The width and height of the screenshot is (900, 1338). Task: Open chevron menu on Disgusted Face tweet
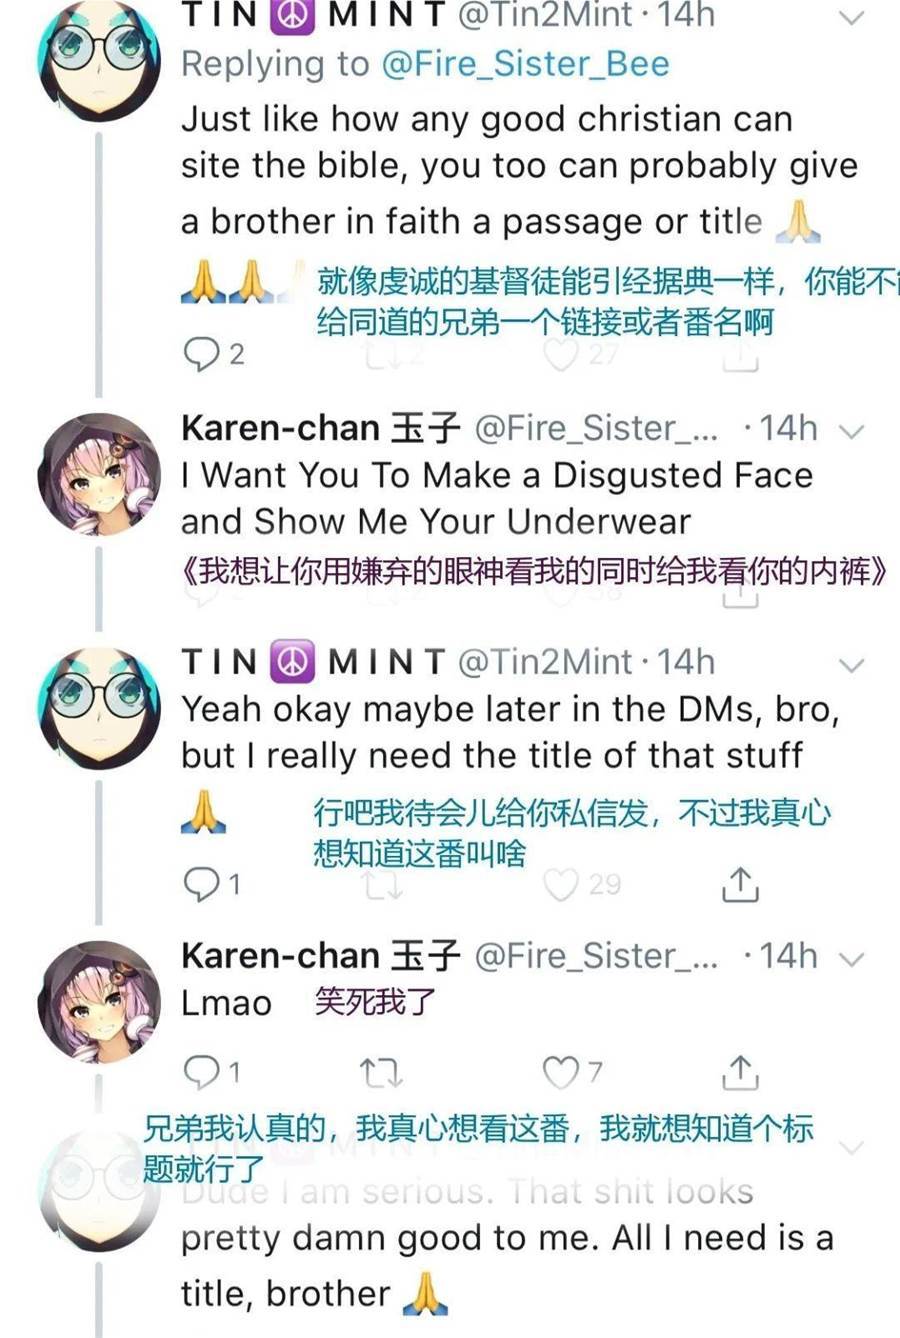click(850, 431)
